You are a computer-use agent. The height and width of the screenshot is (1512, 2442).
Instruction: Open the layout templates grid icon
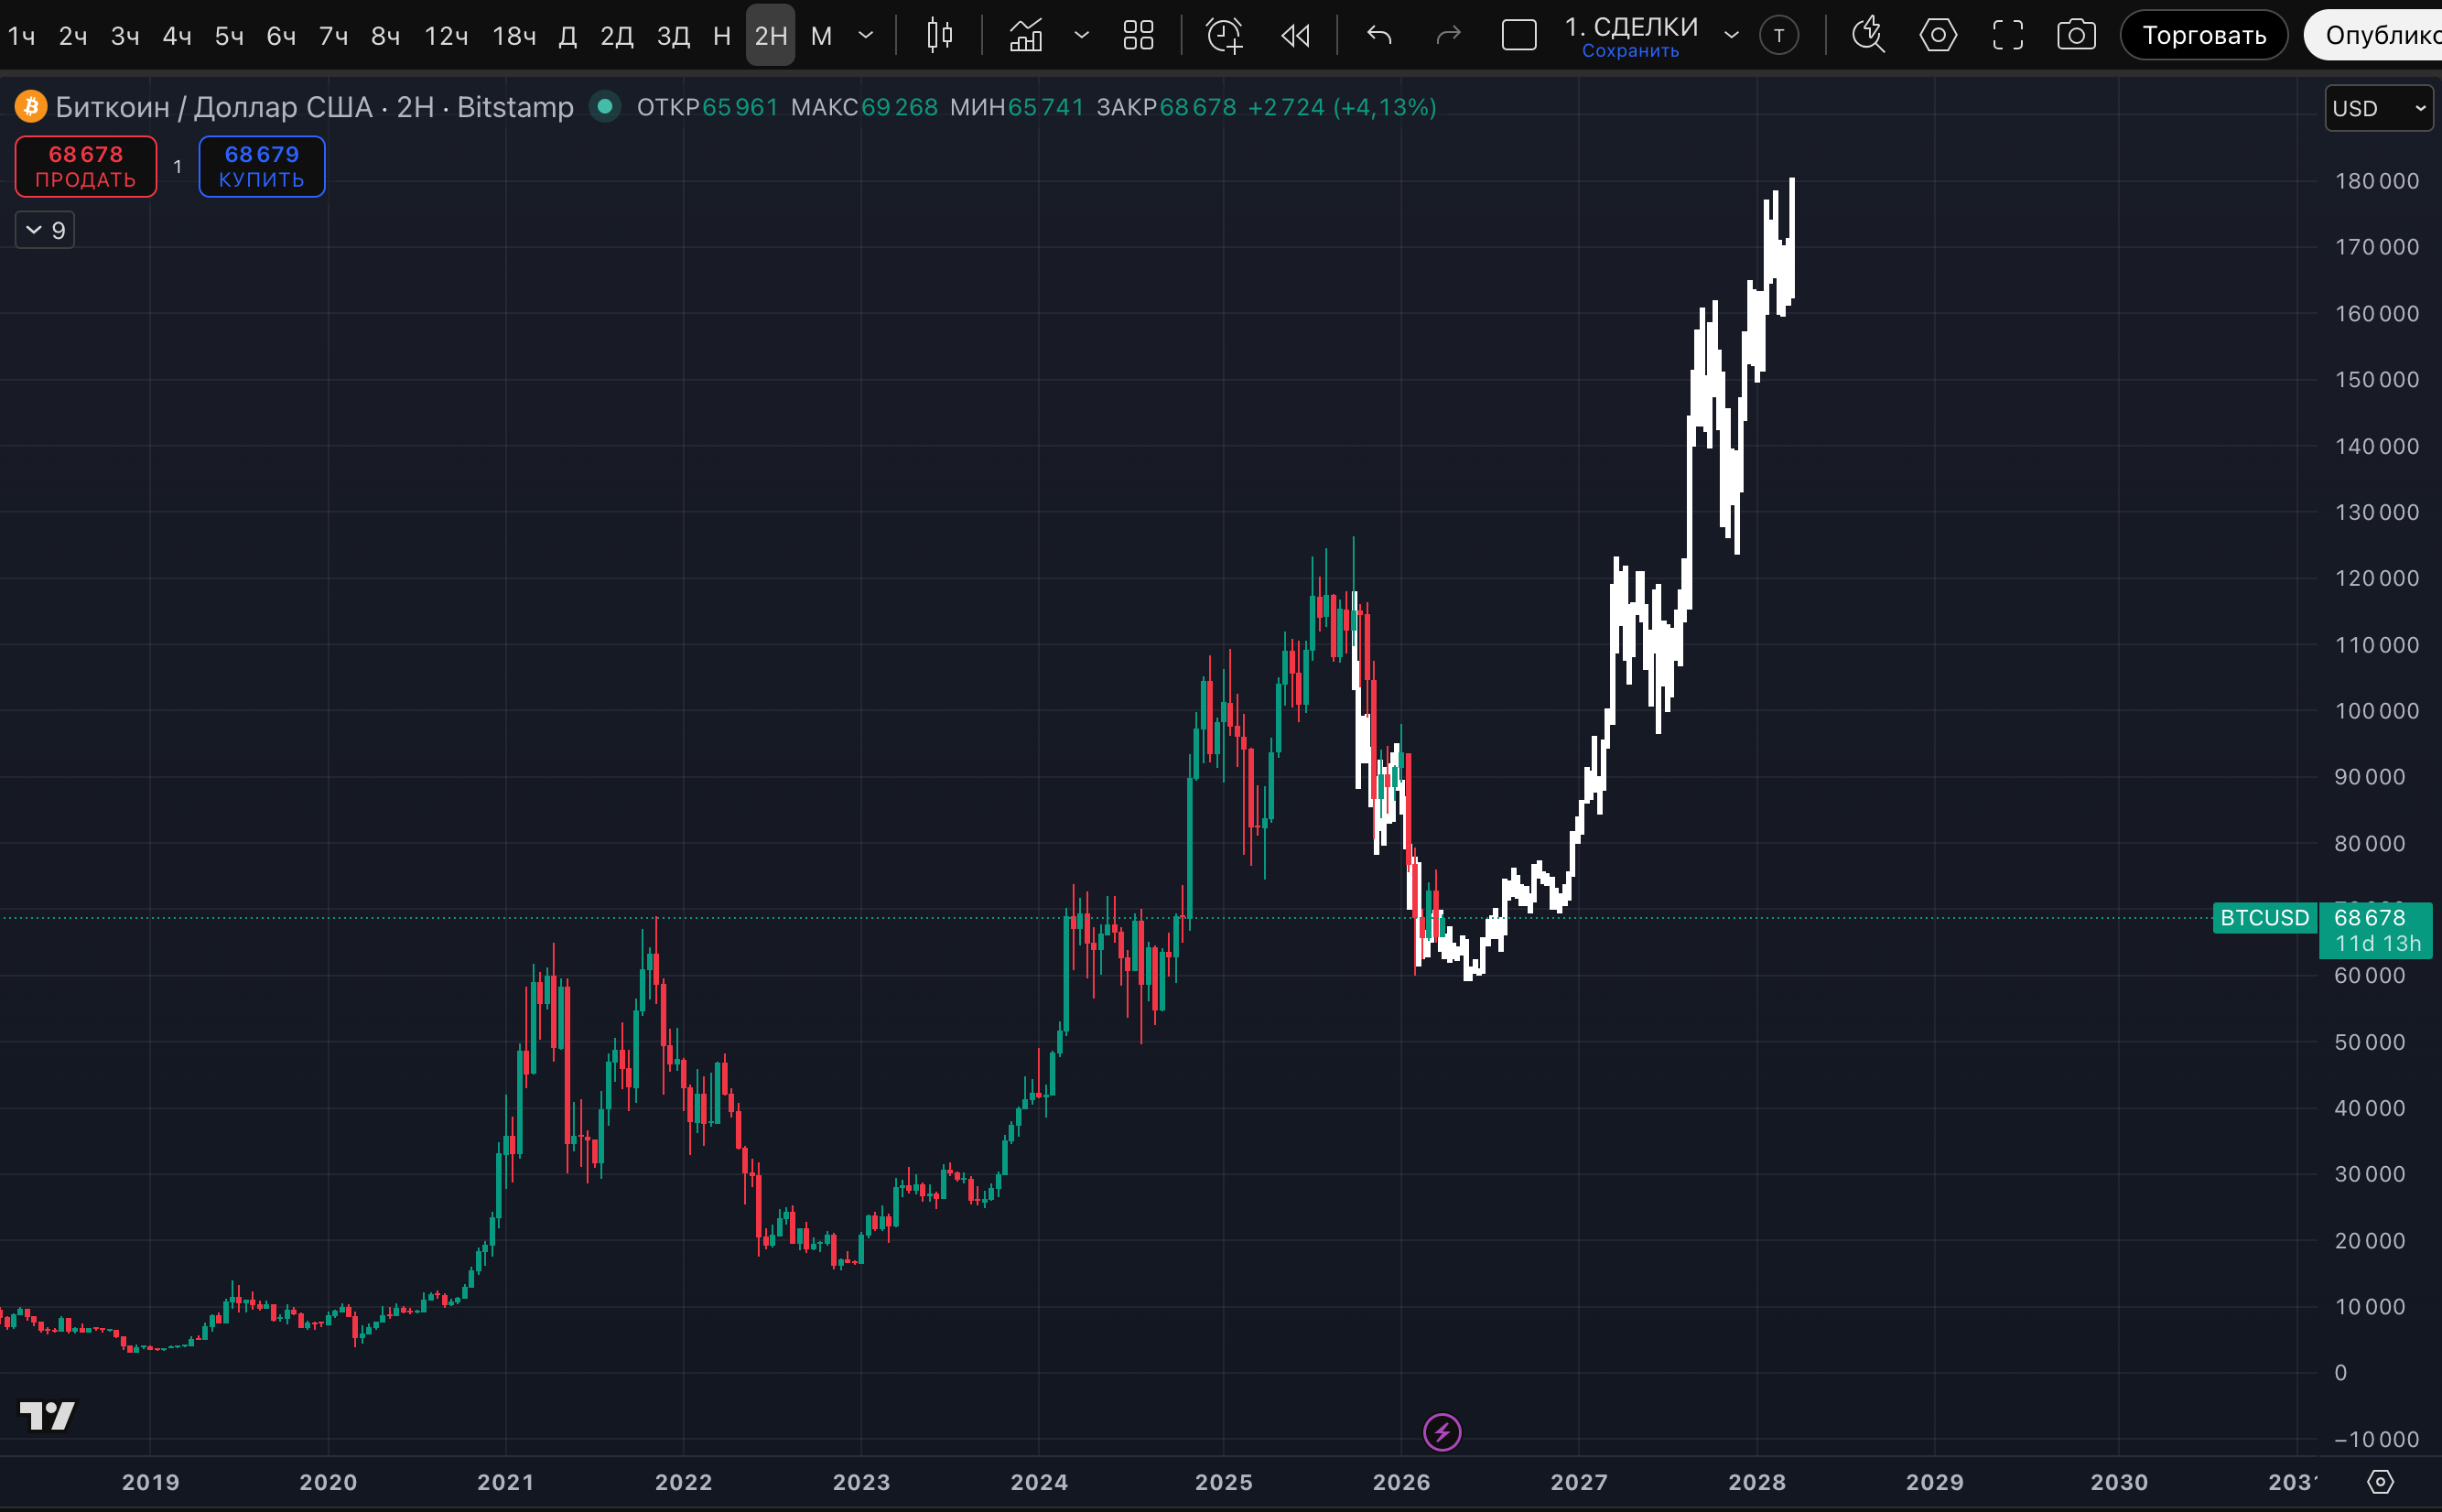point(1138,36)
